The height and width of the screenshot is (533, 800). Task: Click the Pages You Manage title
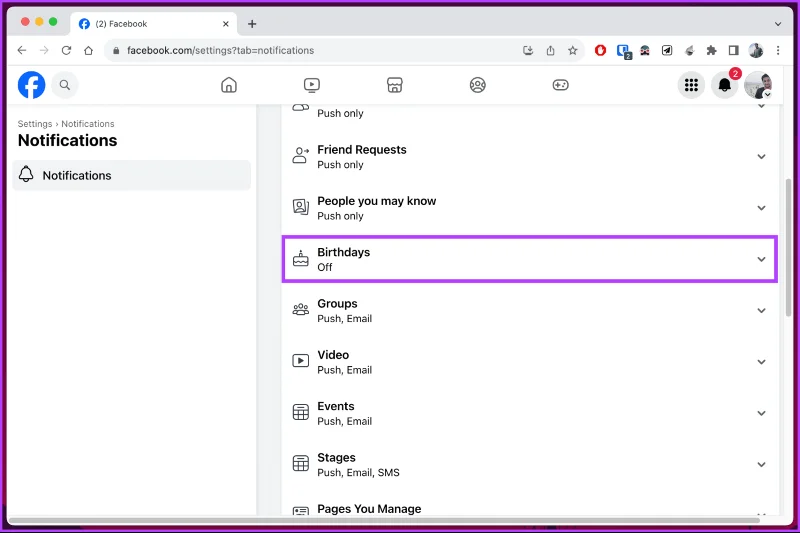pyautogui.click(x=369, y=509)
